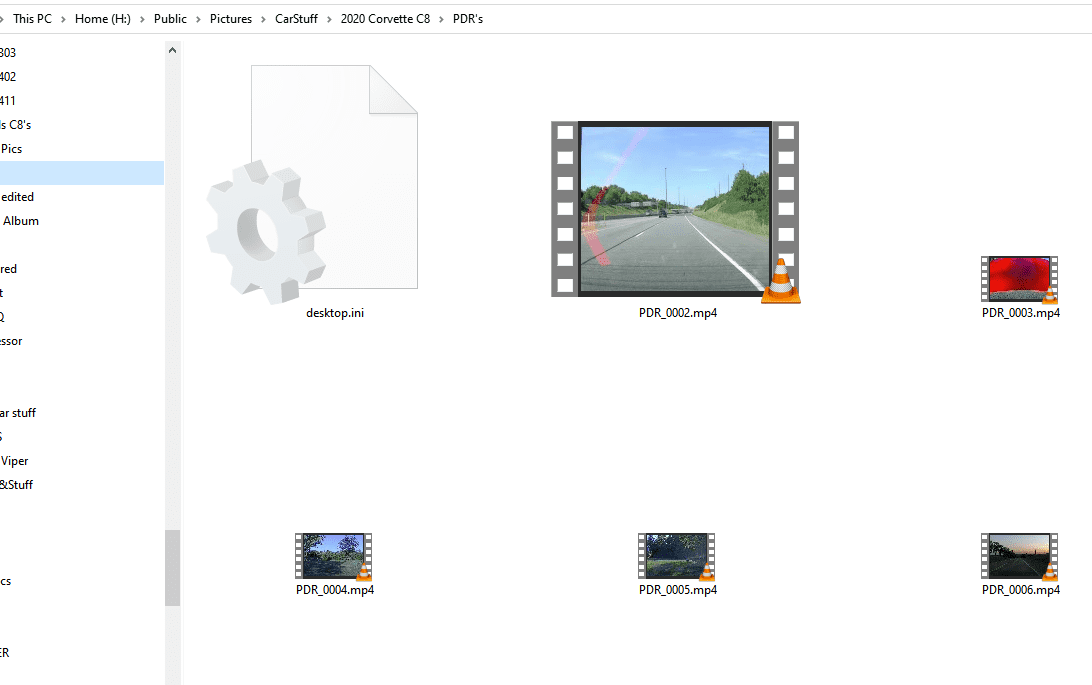Screen dimensions: 1092x685
Task: Select the Viper folder in navigation pane
Action: click(15, 461)
